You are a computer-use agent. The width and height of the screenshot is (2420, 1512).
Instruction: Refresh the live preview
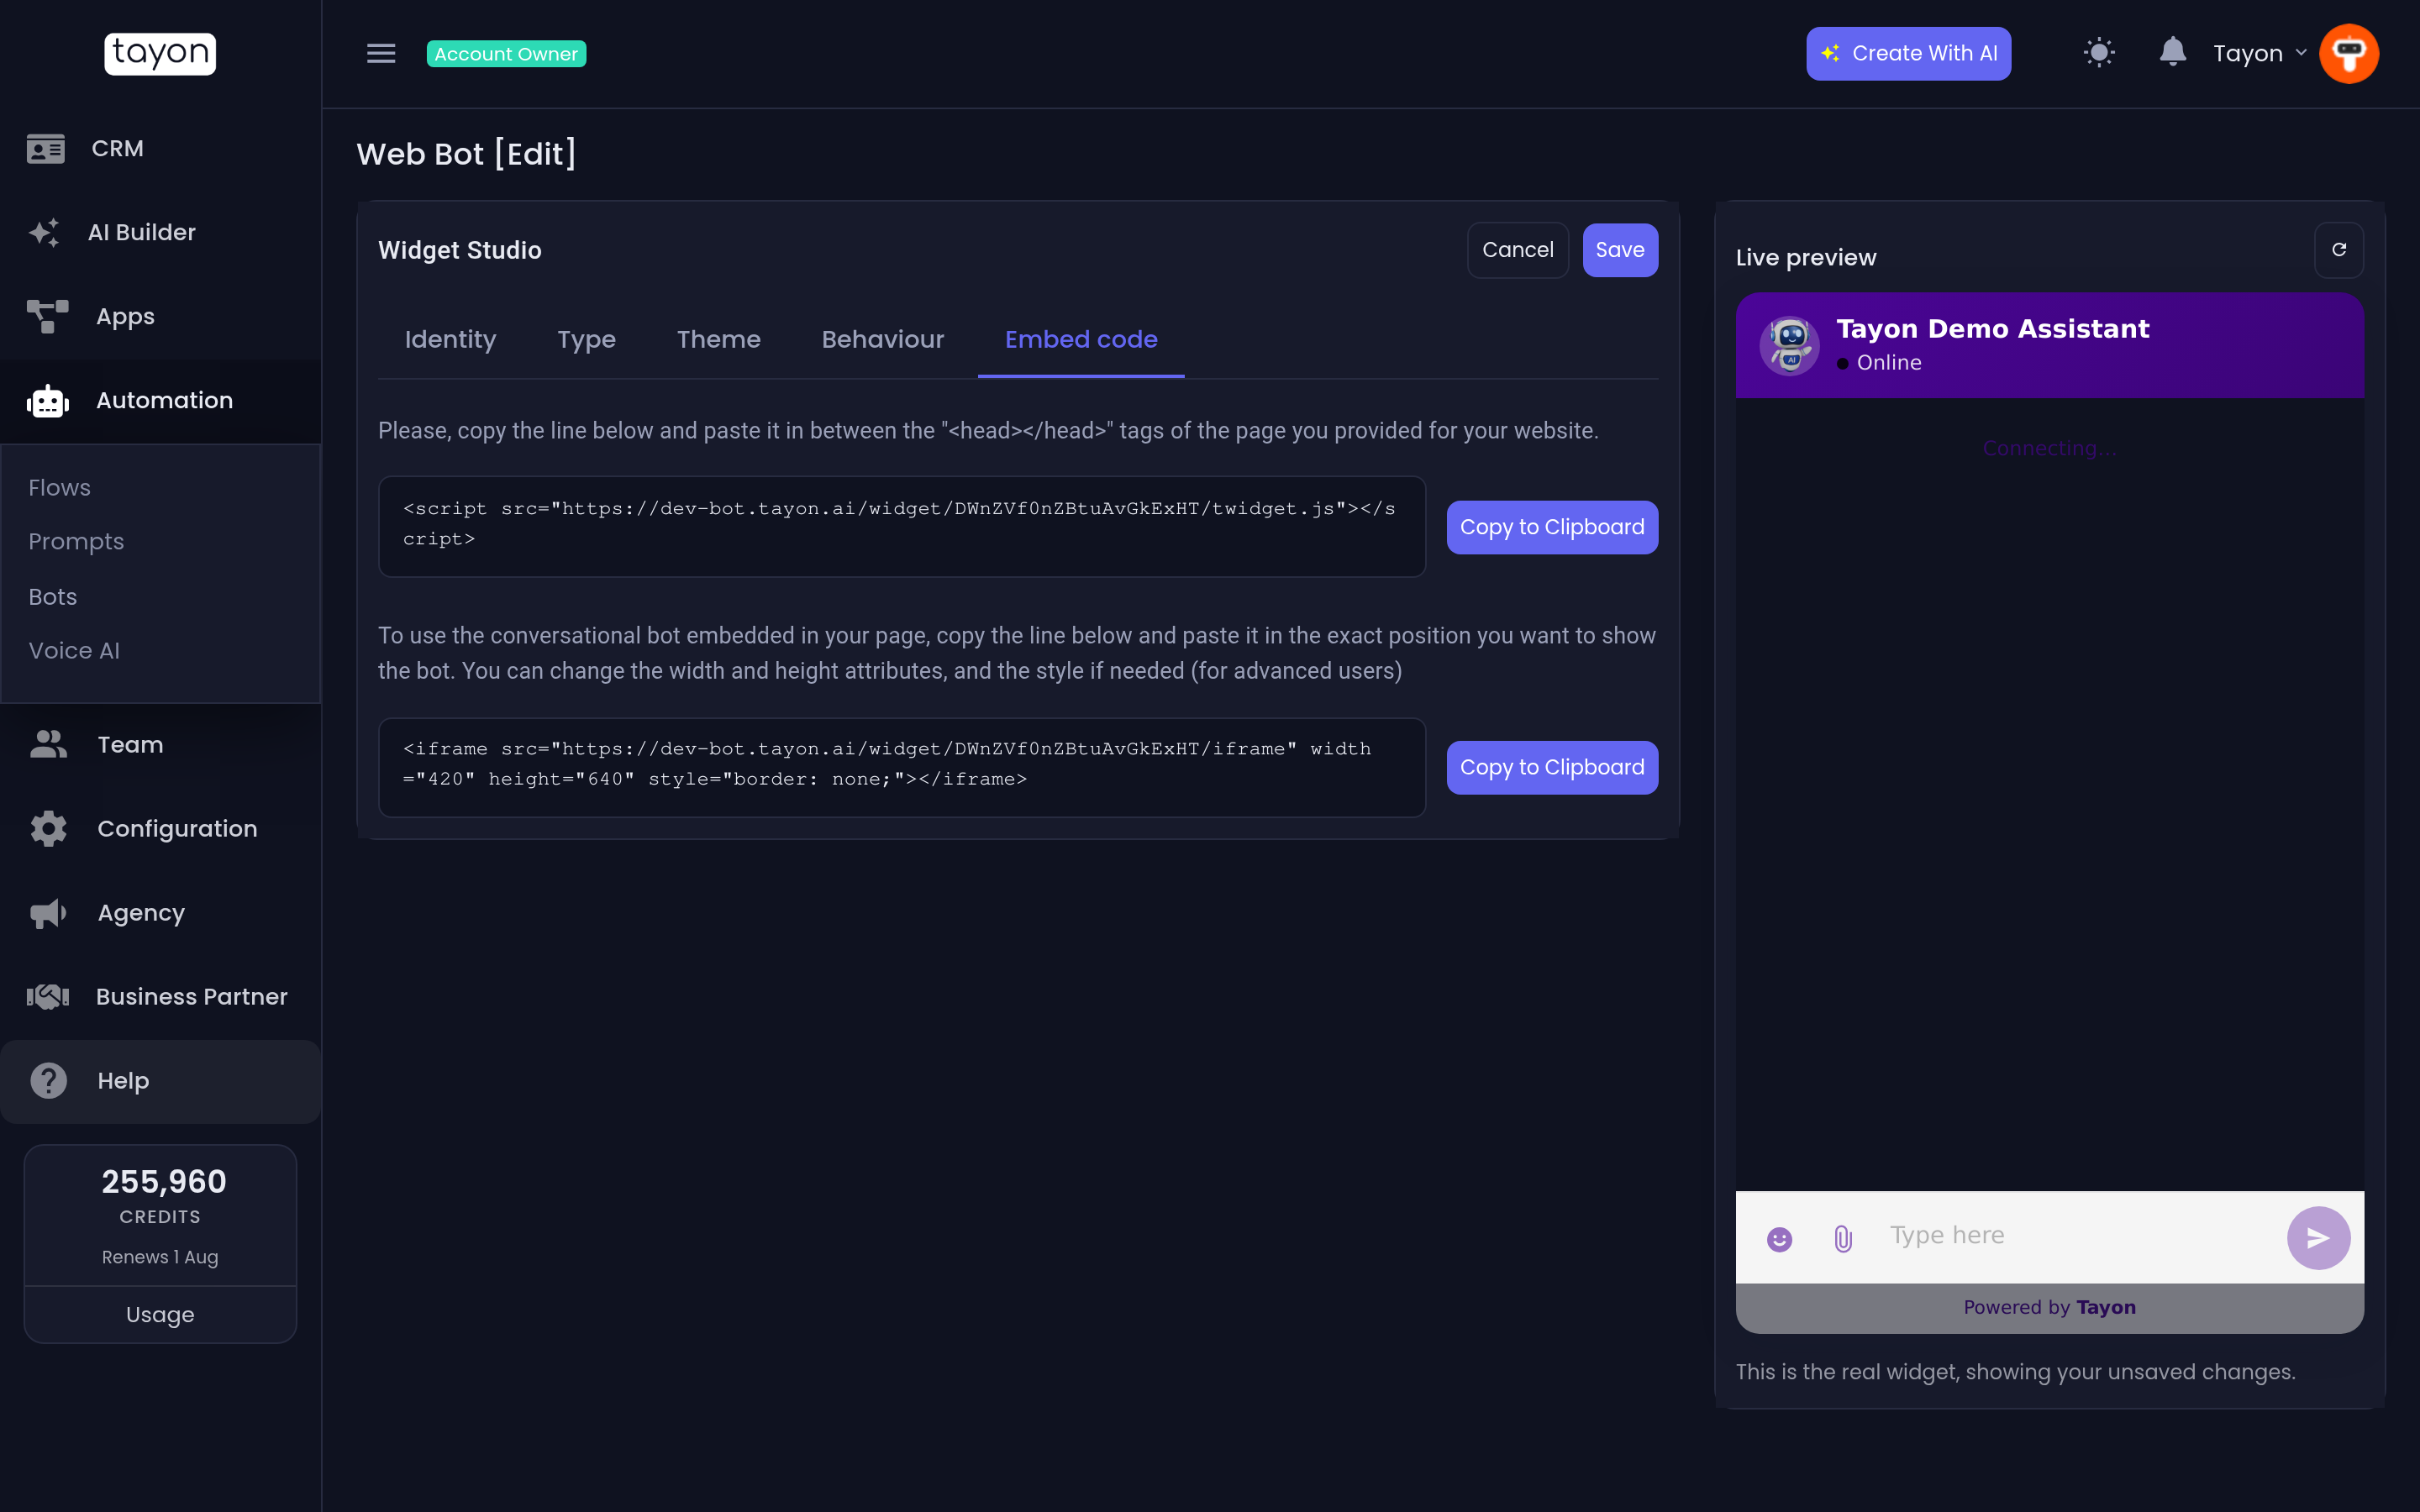pos(2338,250)
